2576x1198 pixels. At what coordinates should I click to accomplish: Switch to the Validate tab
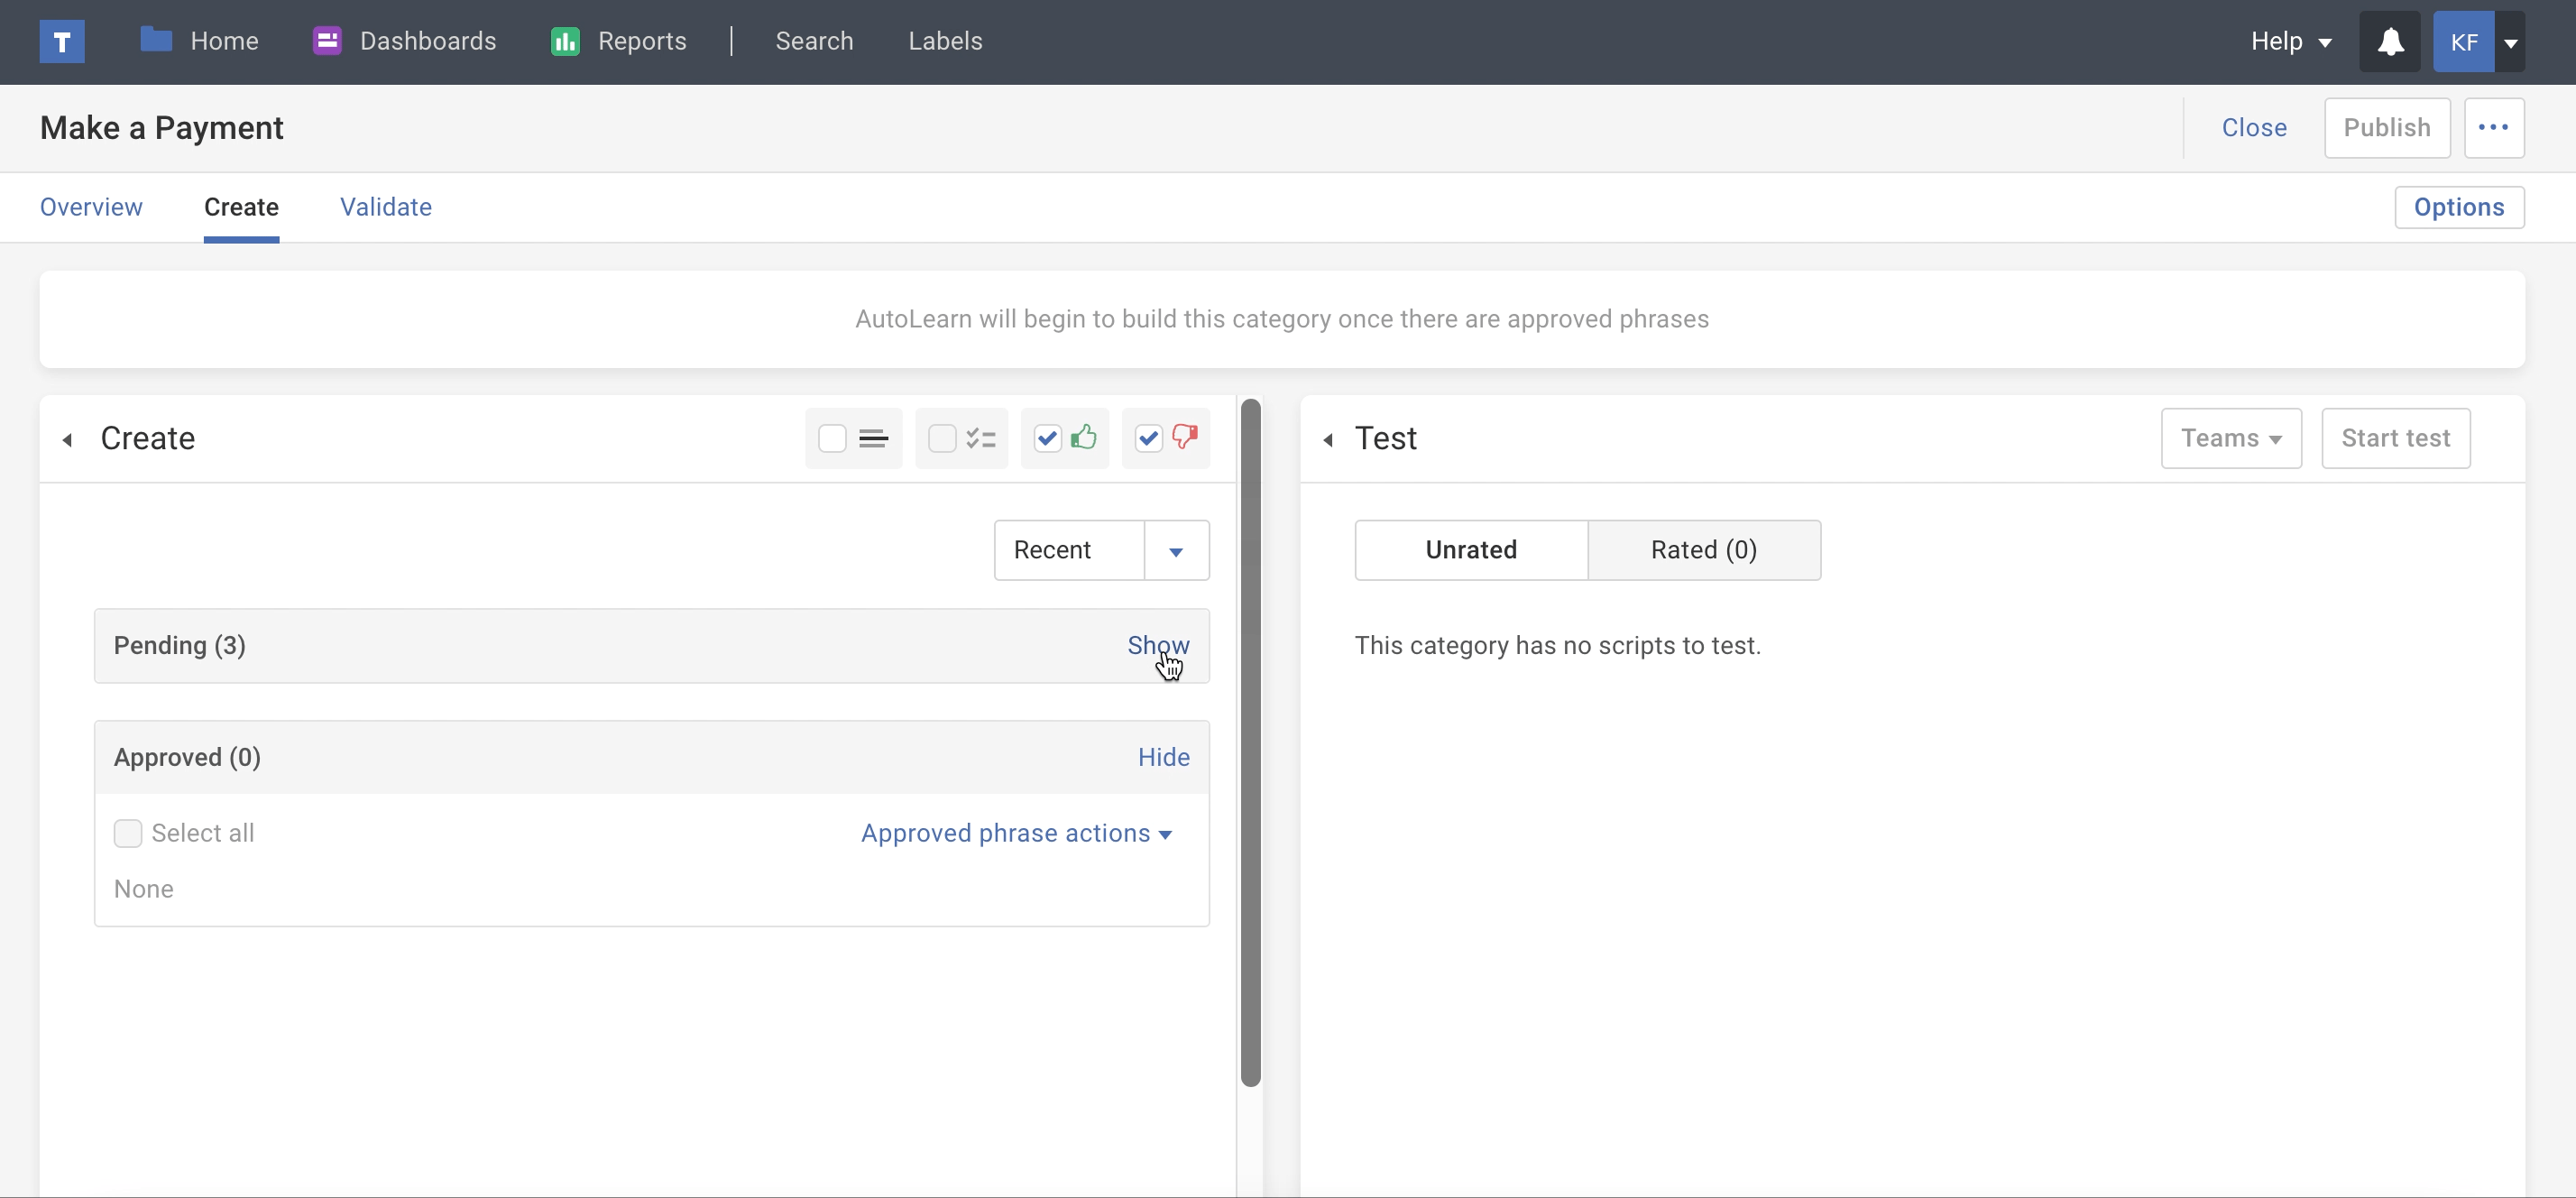386,207
